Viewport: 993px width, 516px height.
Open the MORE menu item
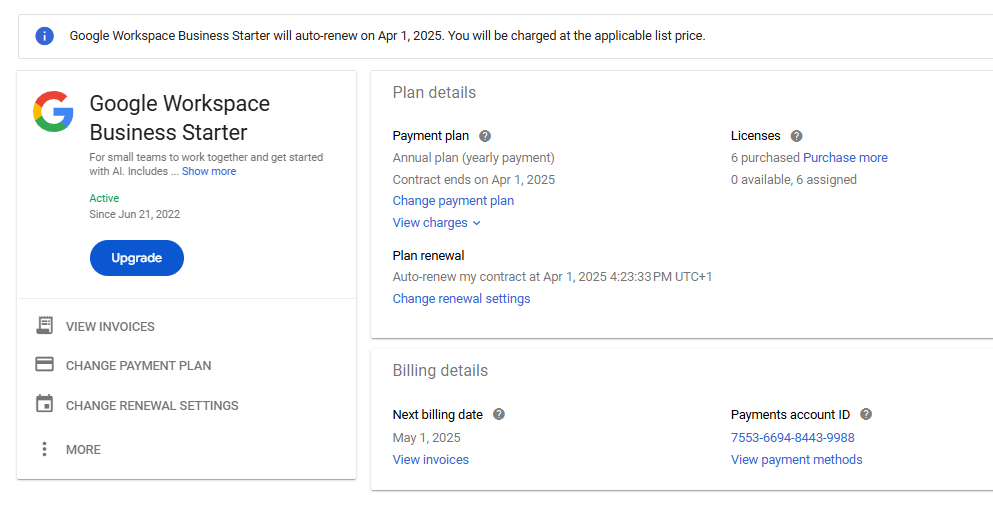pyautogui.click(x=83, y=450)
